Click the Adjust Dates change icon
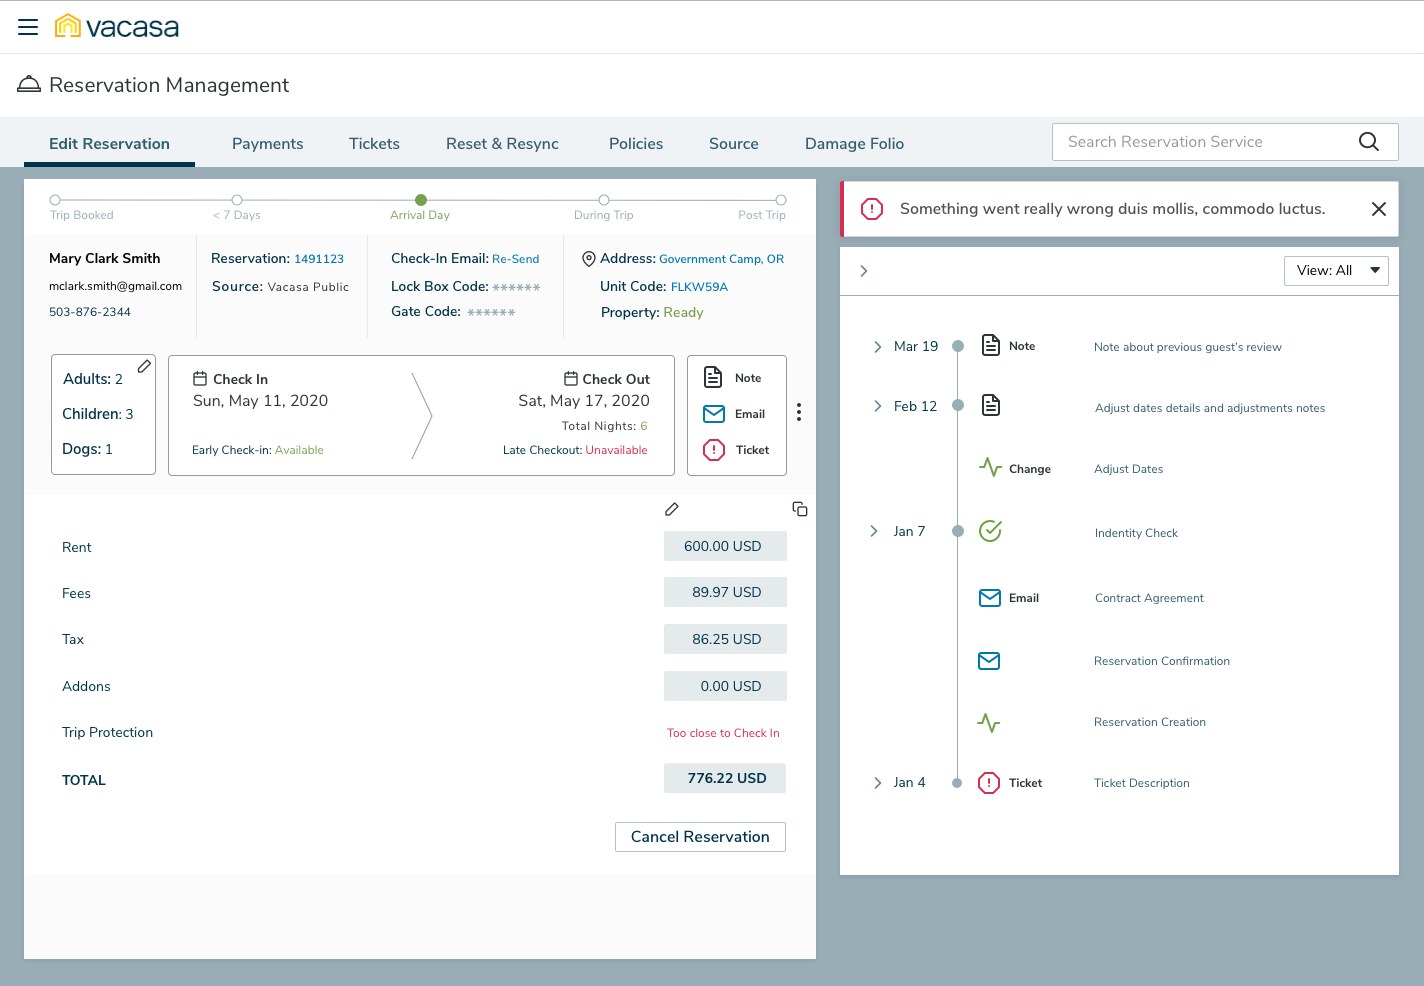This screenshot has height=986, width=1424. (990, 467)
